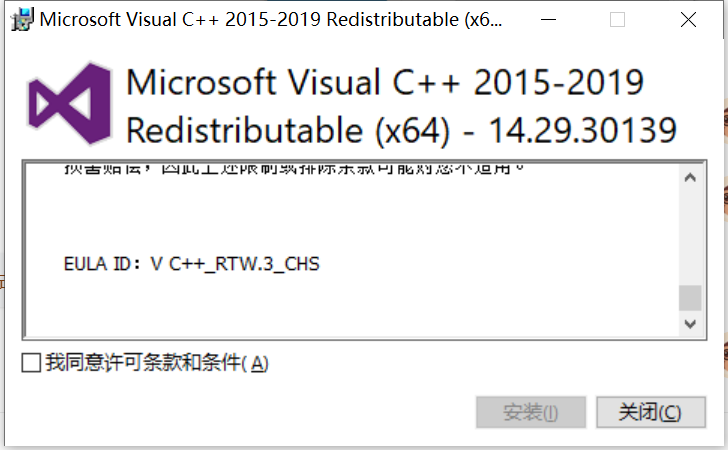Viewport: 728px width, 450px height.
Task: Tick the 我同意许可条款和条件 checkbox
Action: (31, 363)
